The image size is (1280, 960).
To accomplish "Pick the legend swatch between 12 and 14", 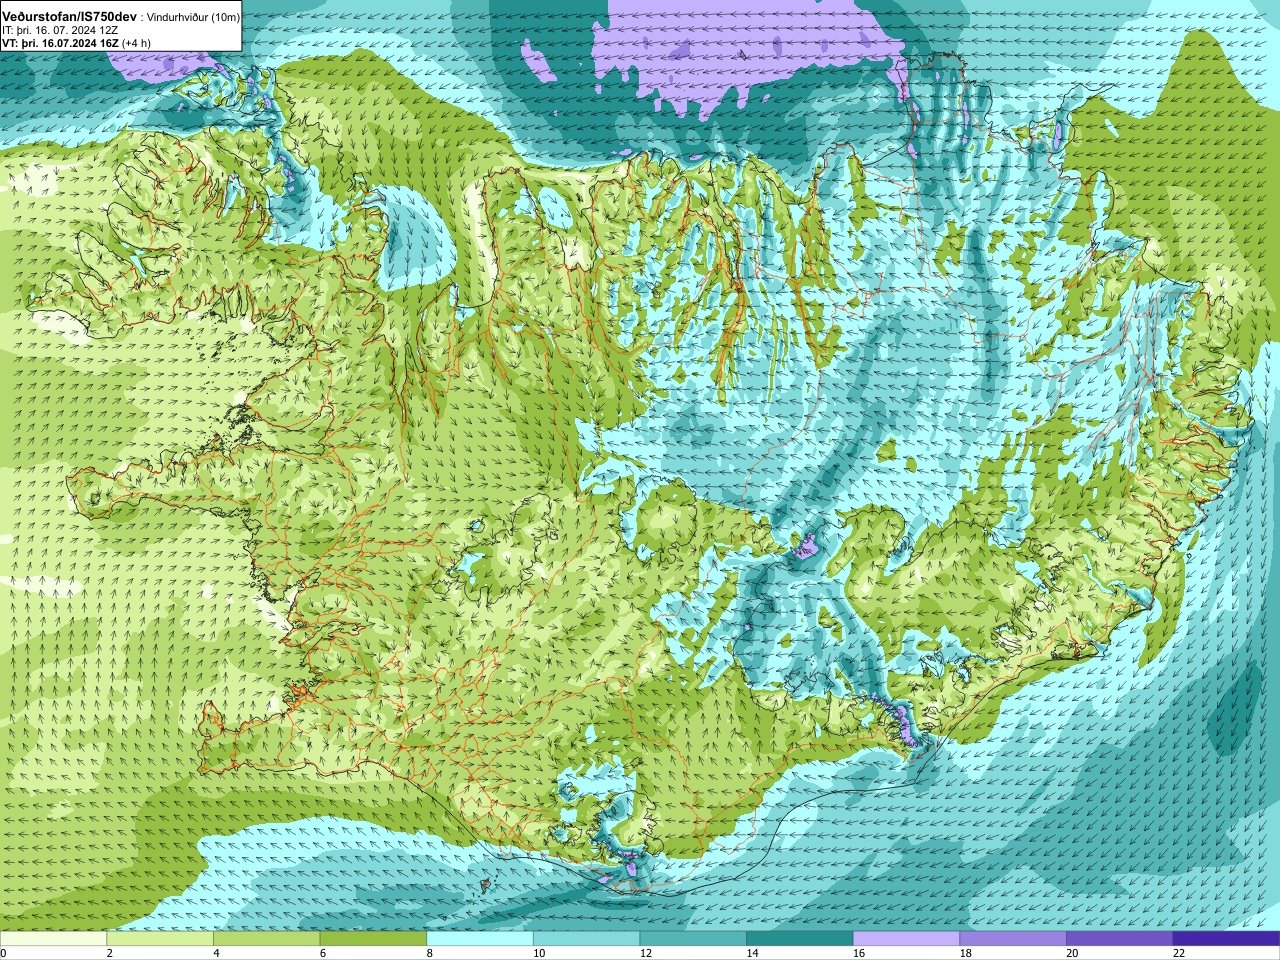I will (x=693, y=939).
